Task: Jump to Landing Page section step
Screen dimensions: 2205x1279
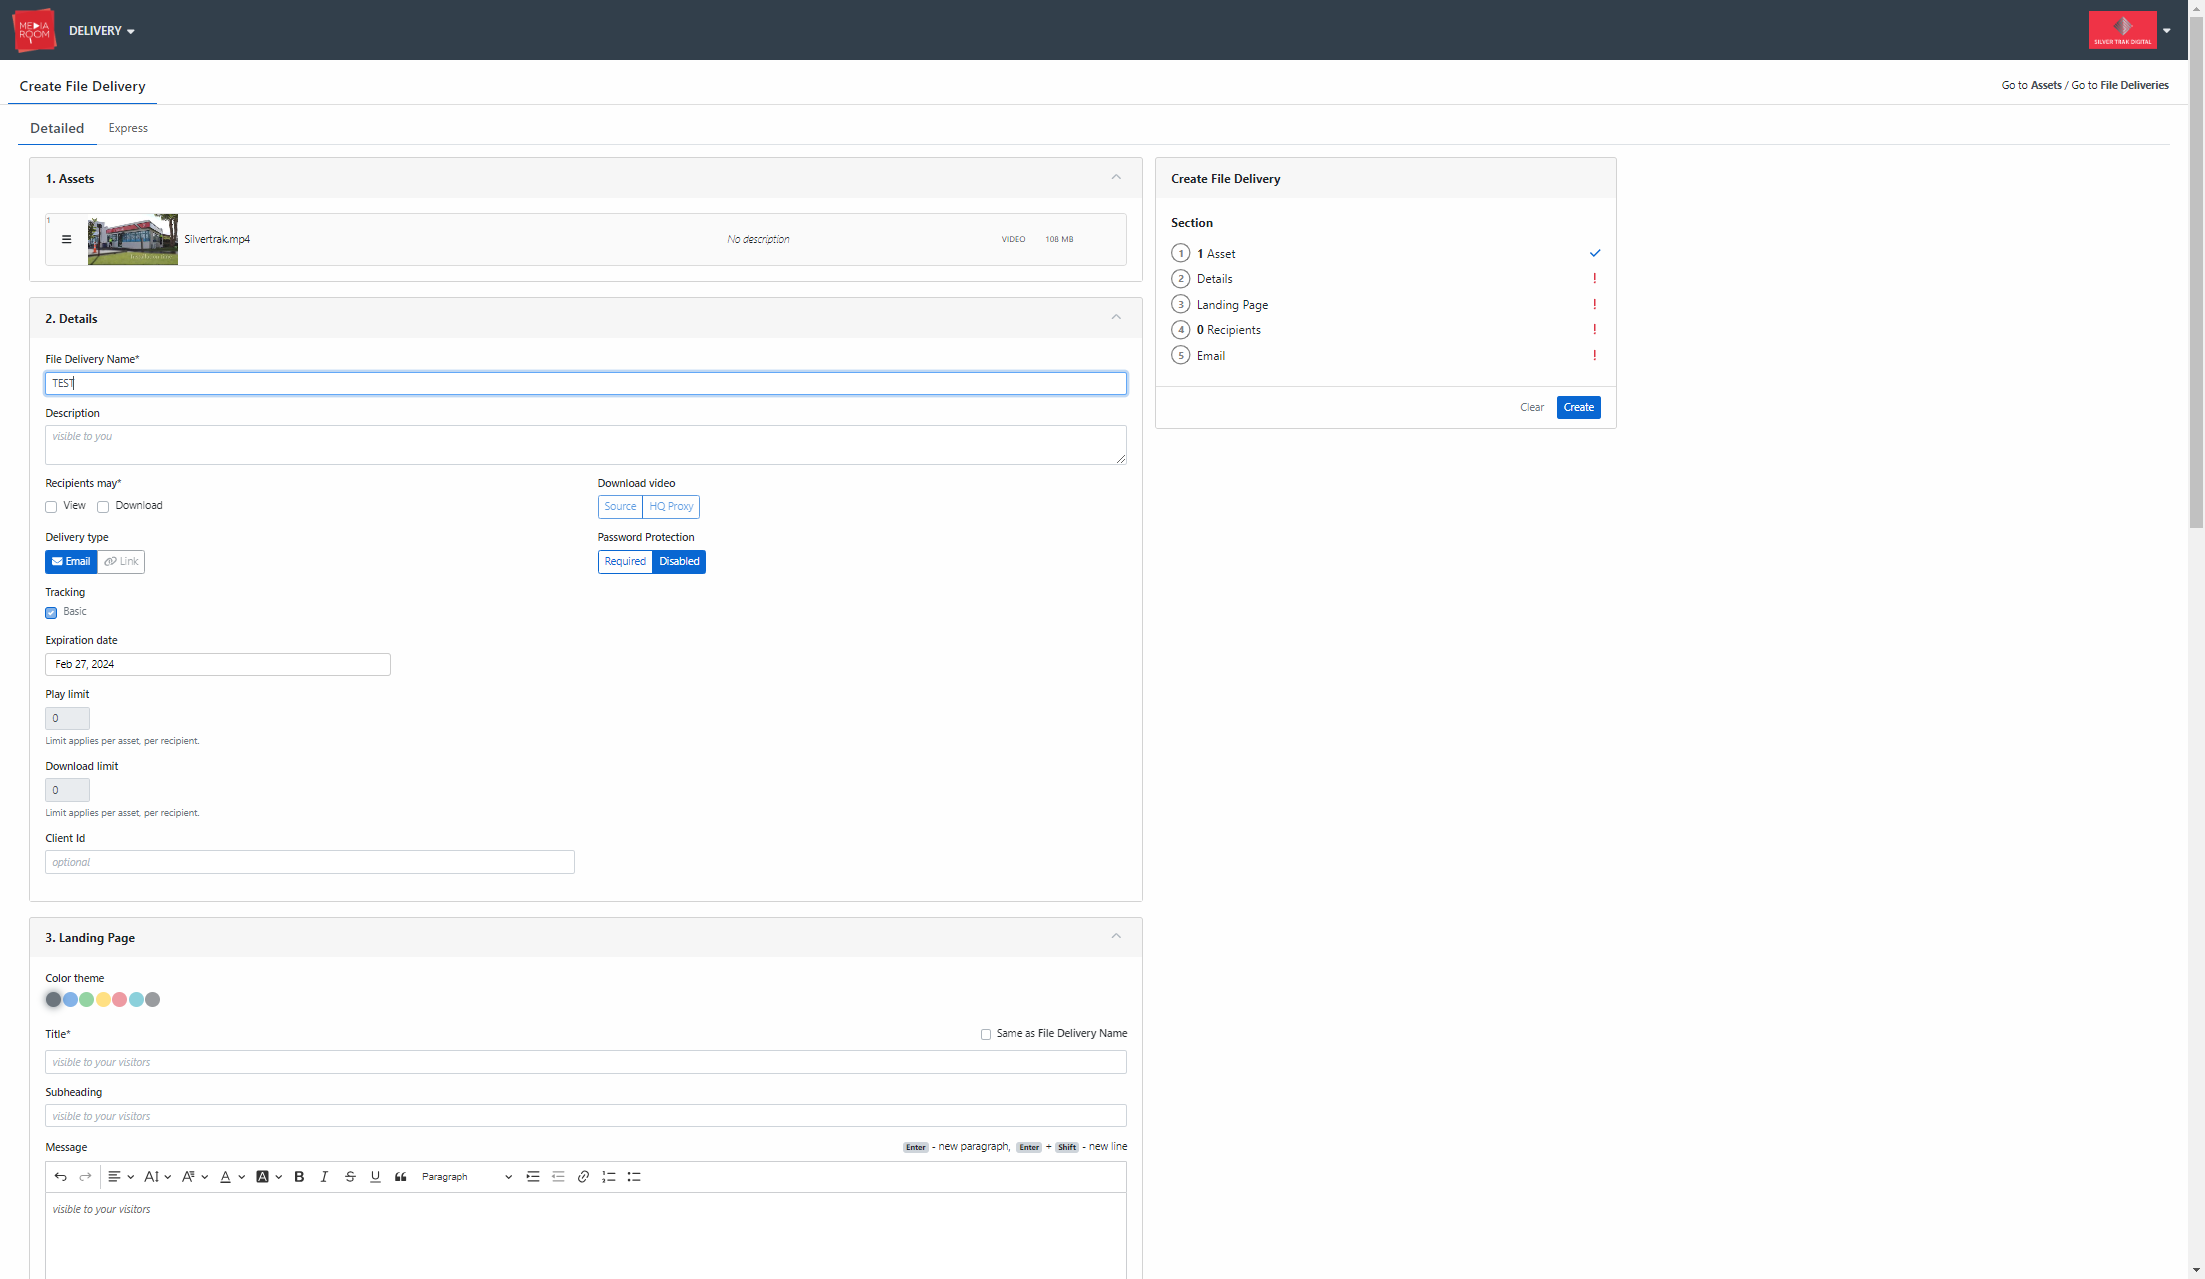Action: [1232, 305]
